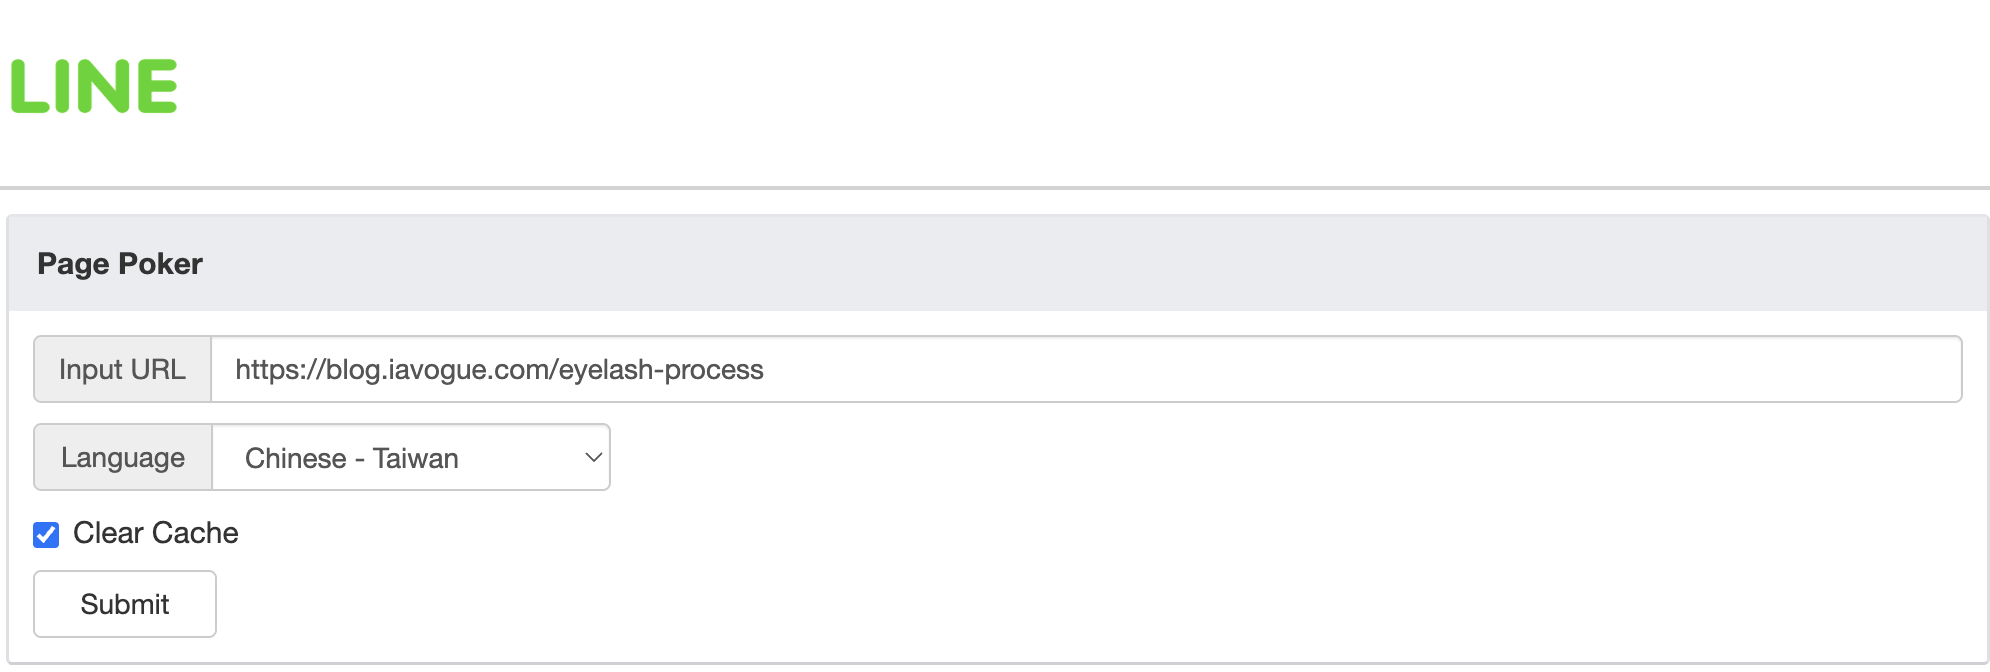
Task: Click the gray Page Poker header bar
Action: (997, 264)
